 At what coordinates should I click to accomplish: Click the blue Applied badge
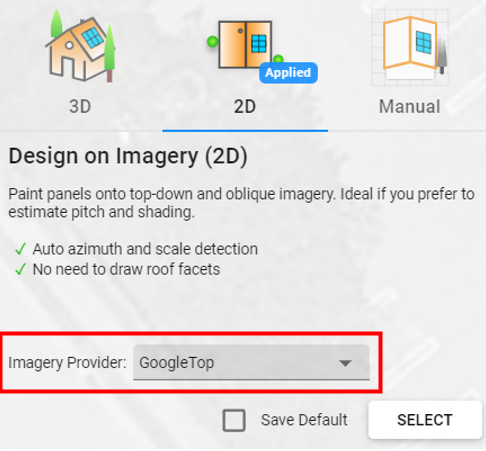288,73
